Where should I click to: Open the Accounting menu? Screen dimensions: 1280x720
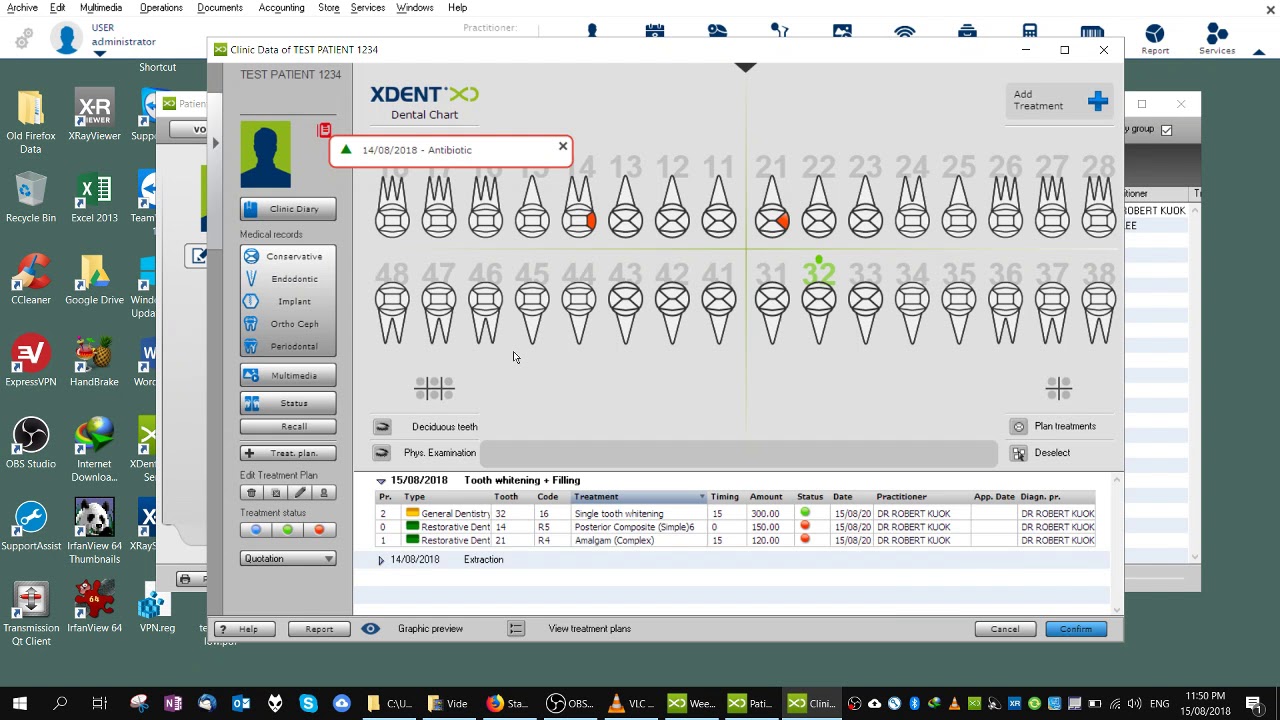click(x=281, y=8)
